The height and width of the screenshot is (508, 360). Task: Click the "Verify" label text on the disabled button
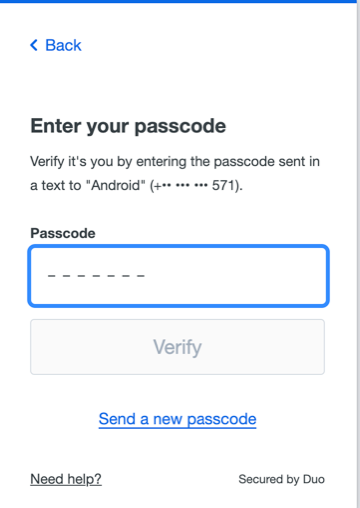click(177, 347)
